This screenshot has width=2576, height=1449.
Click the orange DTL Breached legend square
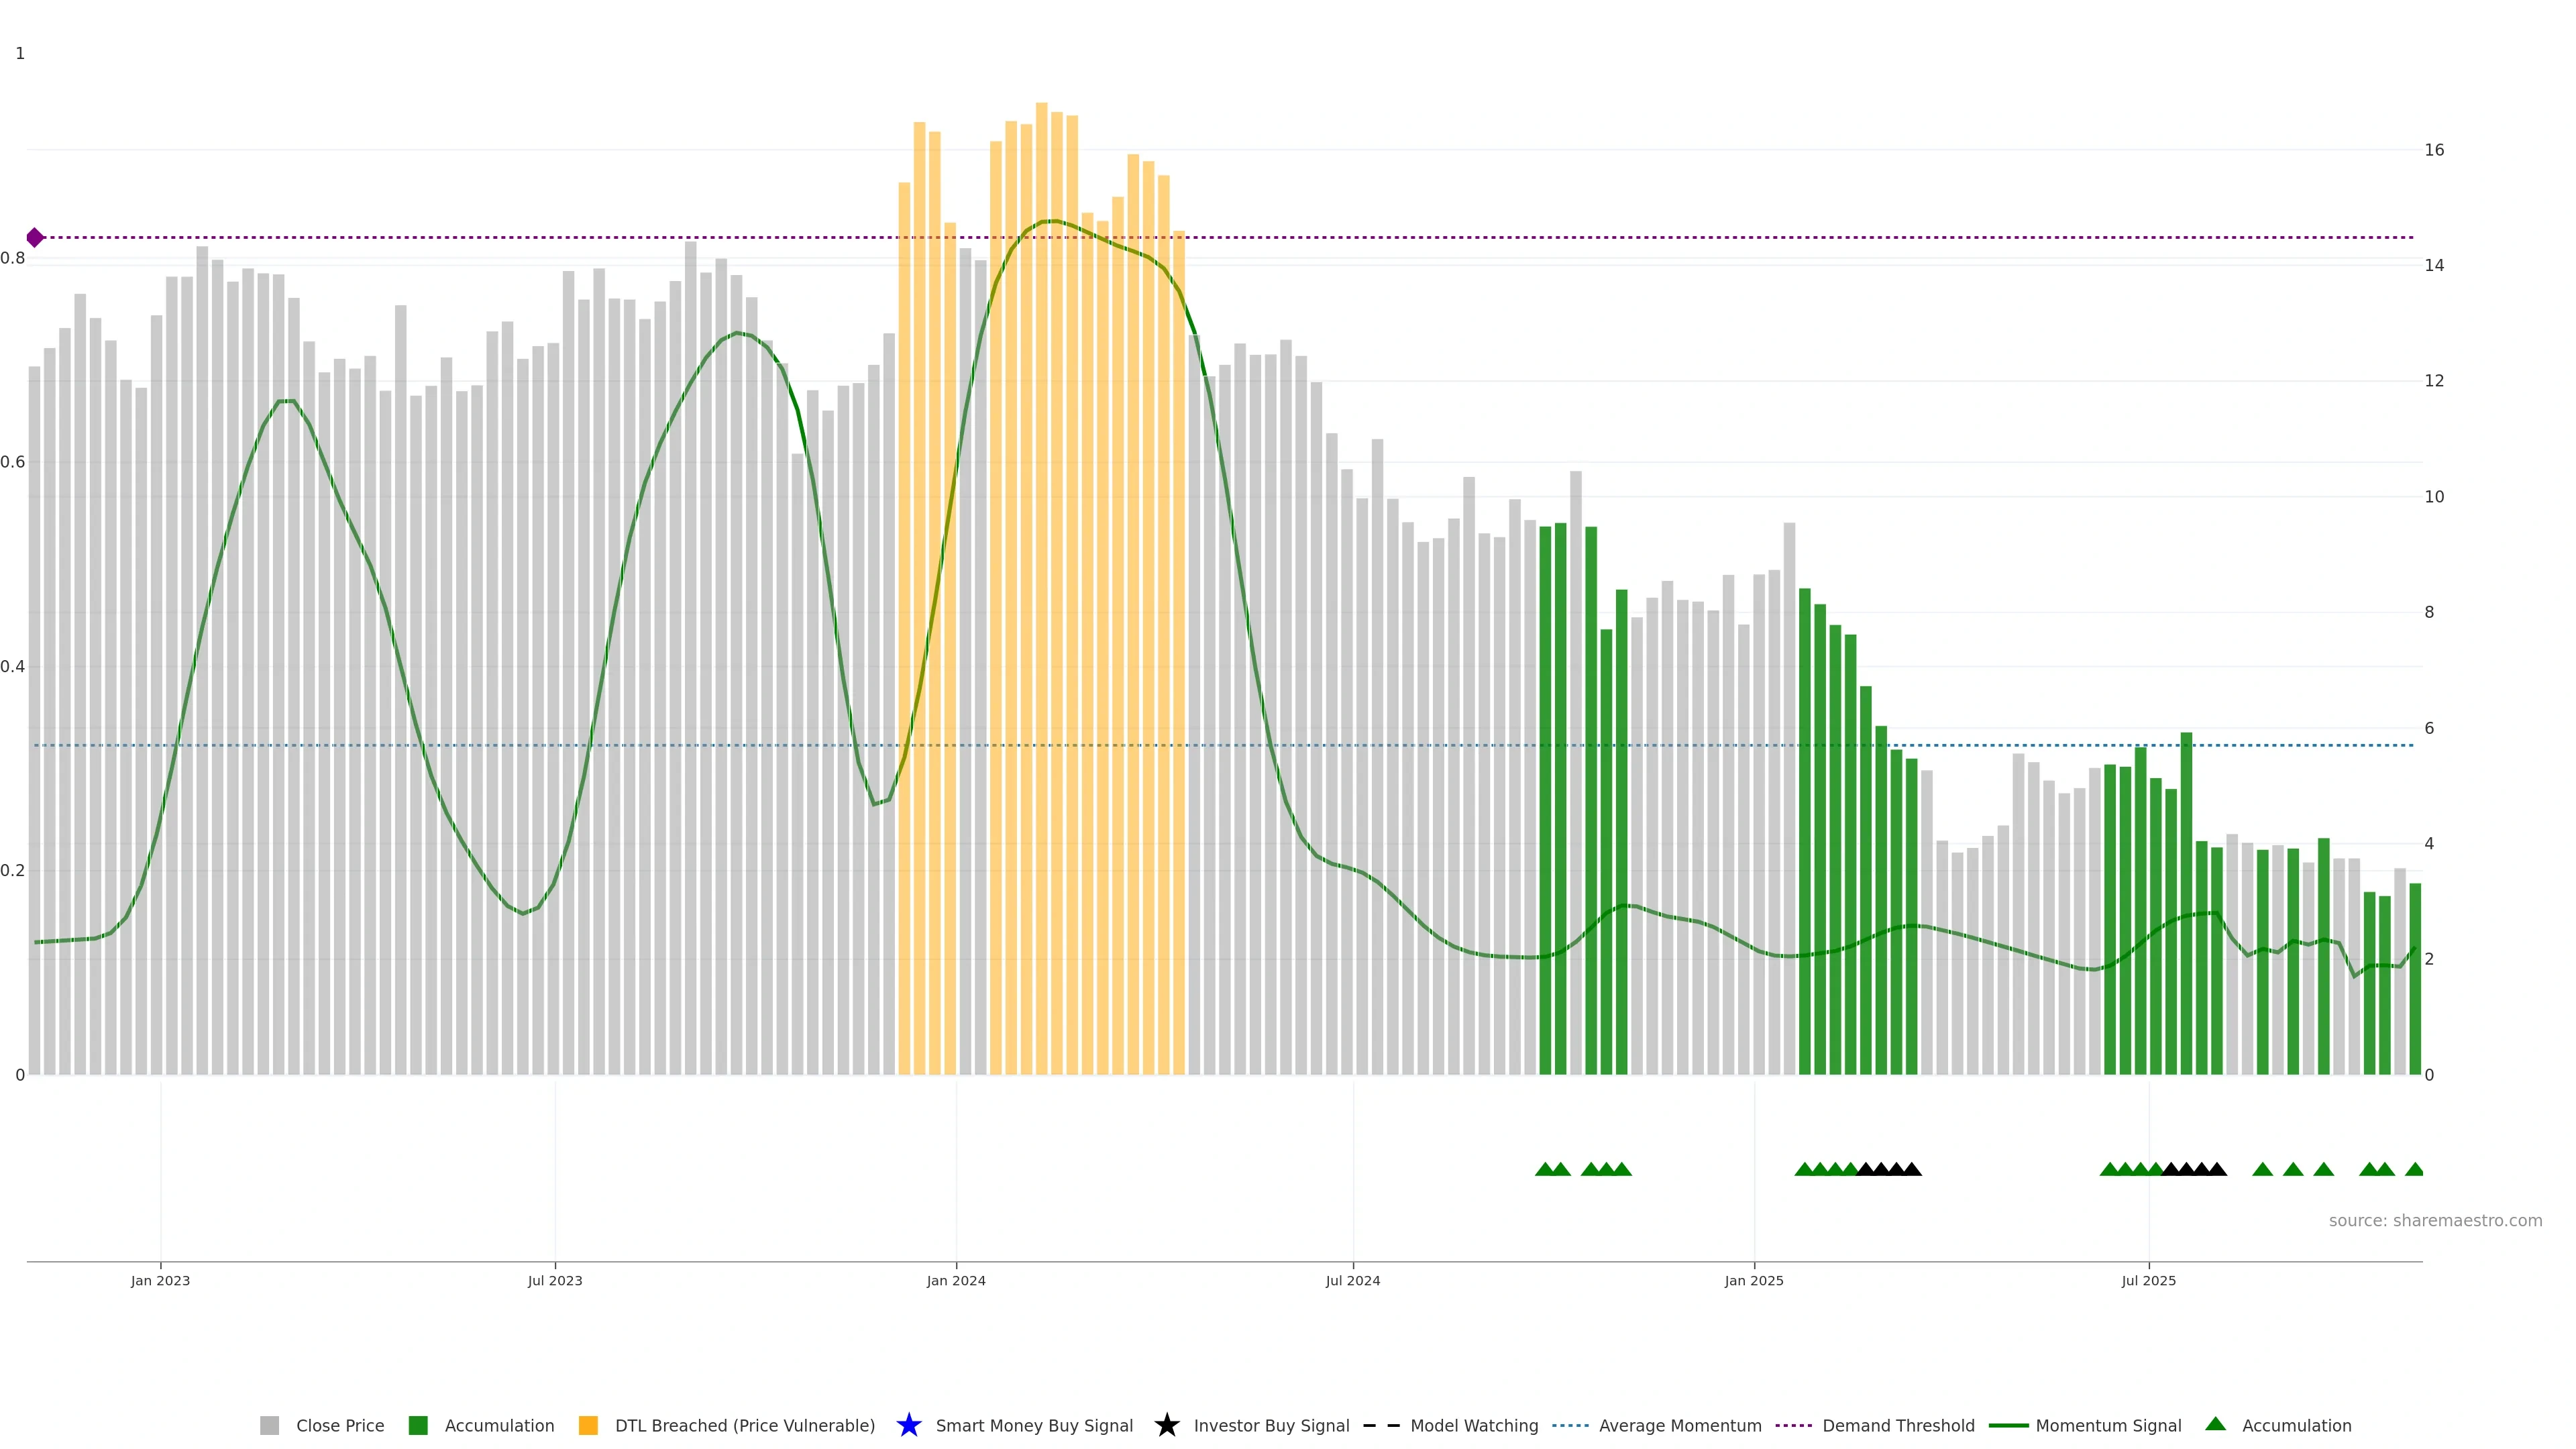[x=588, y=1425]
